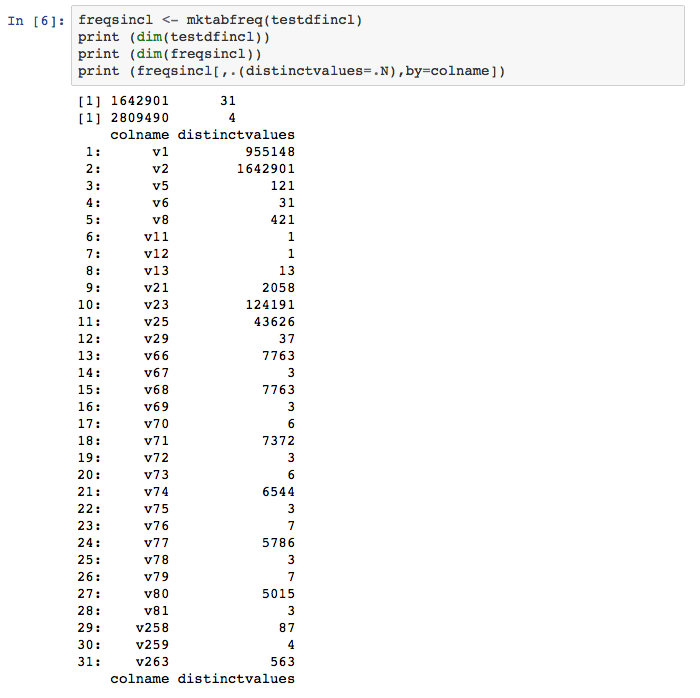Place cursor on print(dim(testdfincl)) line
Screen dimensions: 700x698
coord(158,38)
